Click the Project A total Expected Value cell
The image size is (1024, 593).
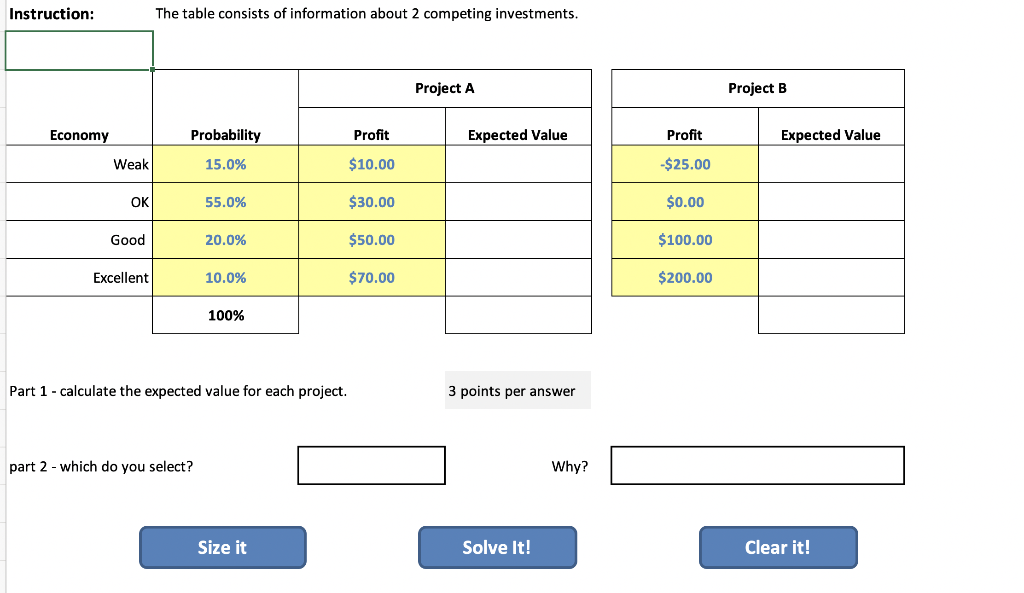tap(517, 315)
